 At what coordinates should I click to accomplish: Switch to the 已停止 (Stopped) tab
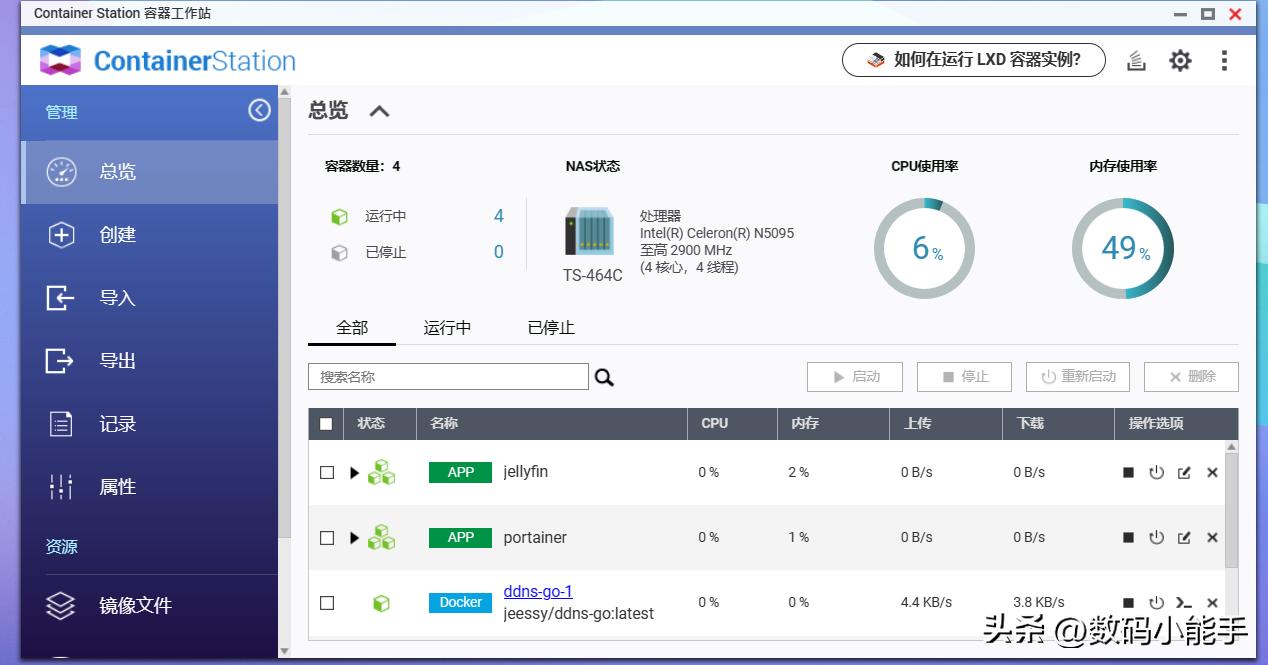(549, 327)
